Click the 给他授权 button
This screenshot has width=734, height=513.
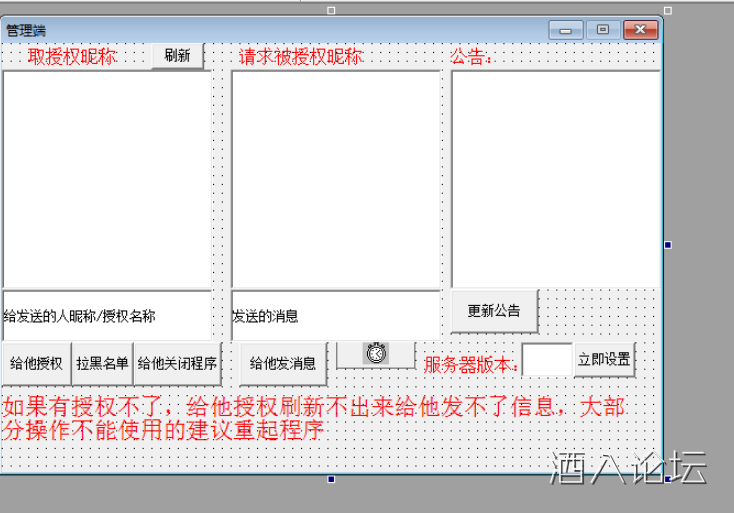pos(36,364)
